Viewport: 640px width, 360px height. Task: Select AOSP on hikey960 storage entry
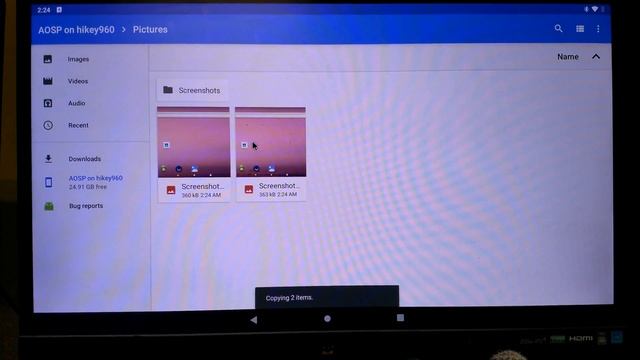pyautogui.click(x=91, y=182)
